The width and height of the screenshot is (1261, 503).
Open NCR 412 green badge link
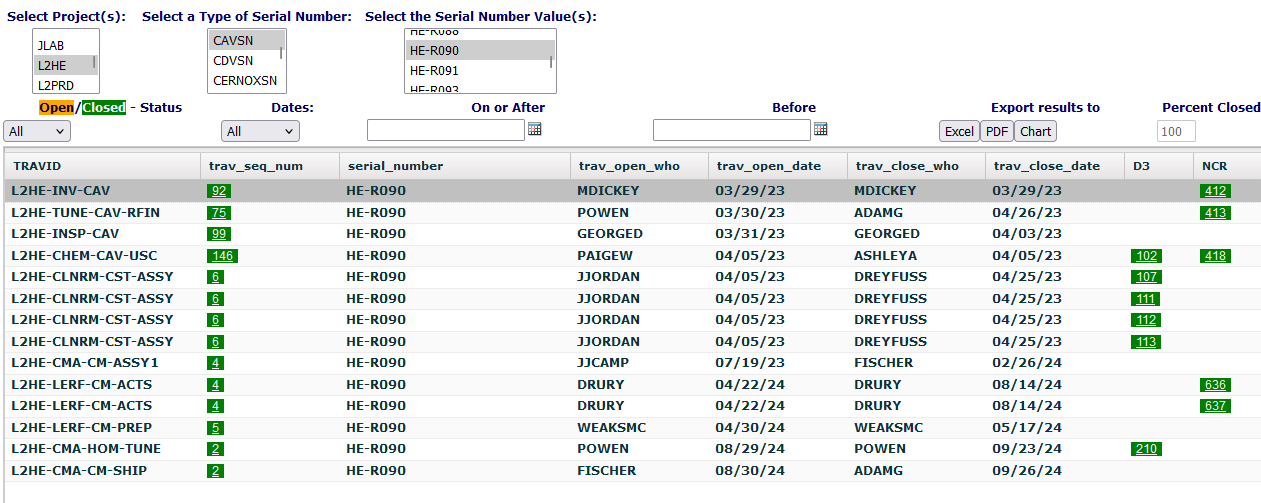coord(1215,191)
